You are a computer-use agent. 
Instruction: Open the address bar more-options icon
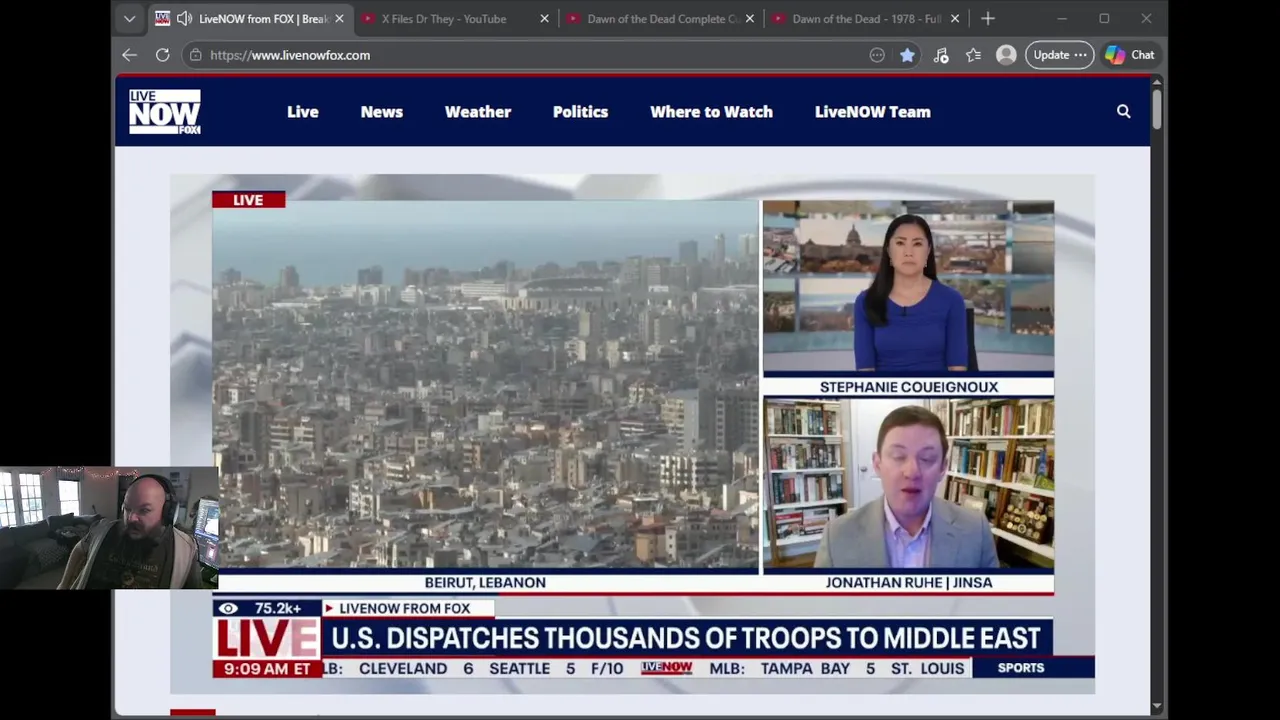tap(877, 55)
